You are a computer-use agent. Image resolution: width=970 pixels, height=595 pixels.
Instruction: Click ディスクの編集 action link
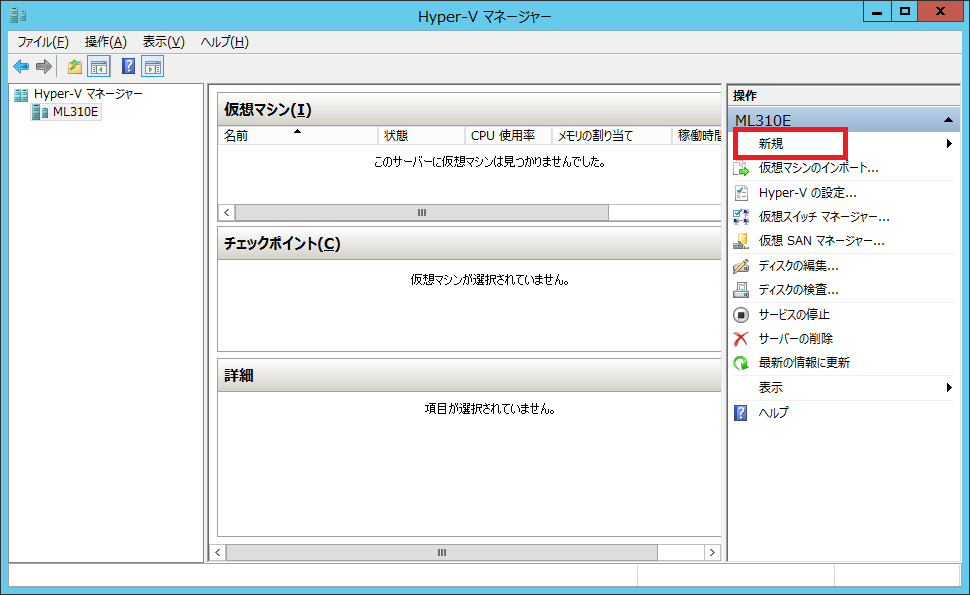pos(798,266)
